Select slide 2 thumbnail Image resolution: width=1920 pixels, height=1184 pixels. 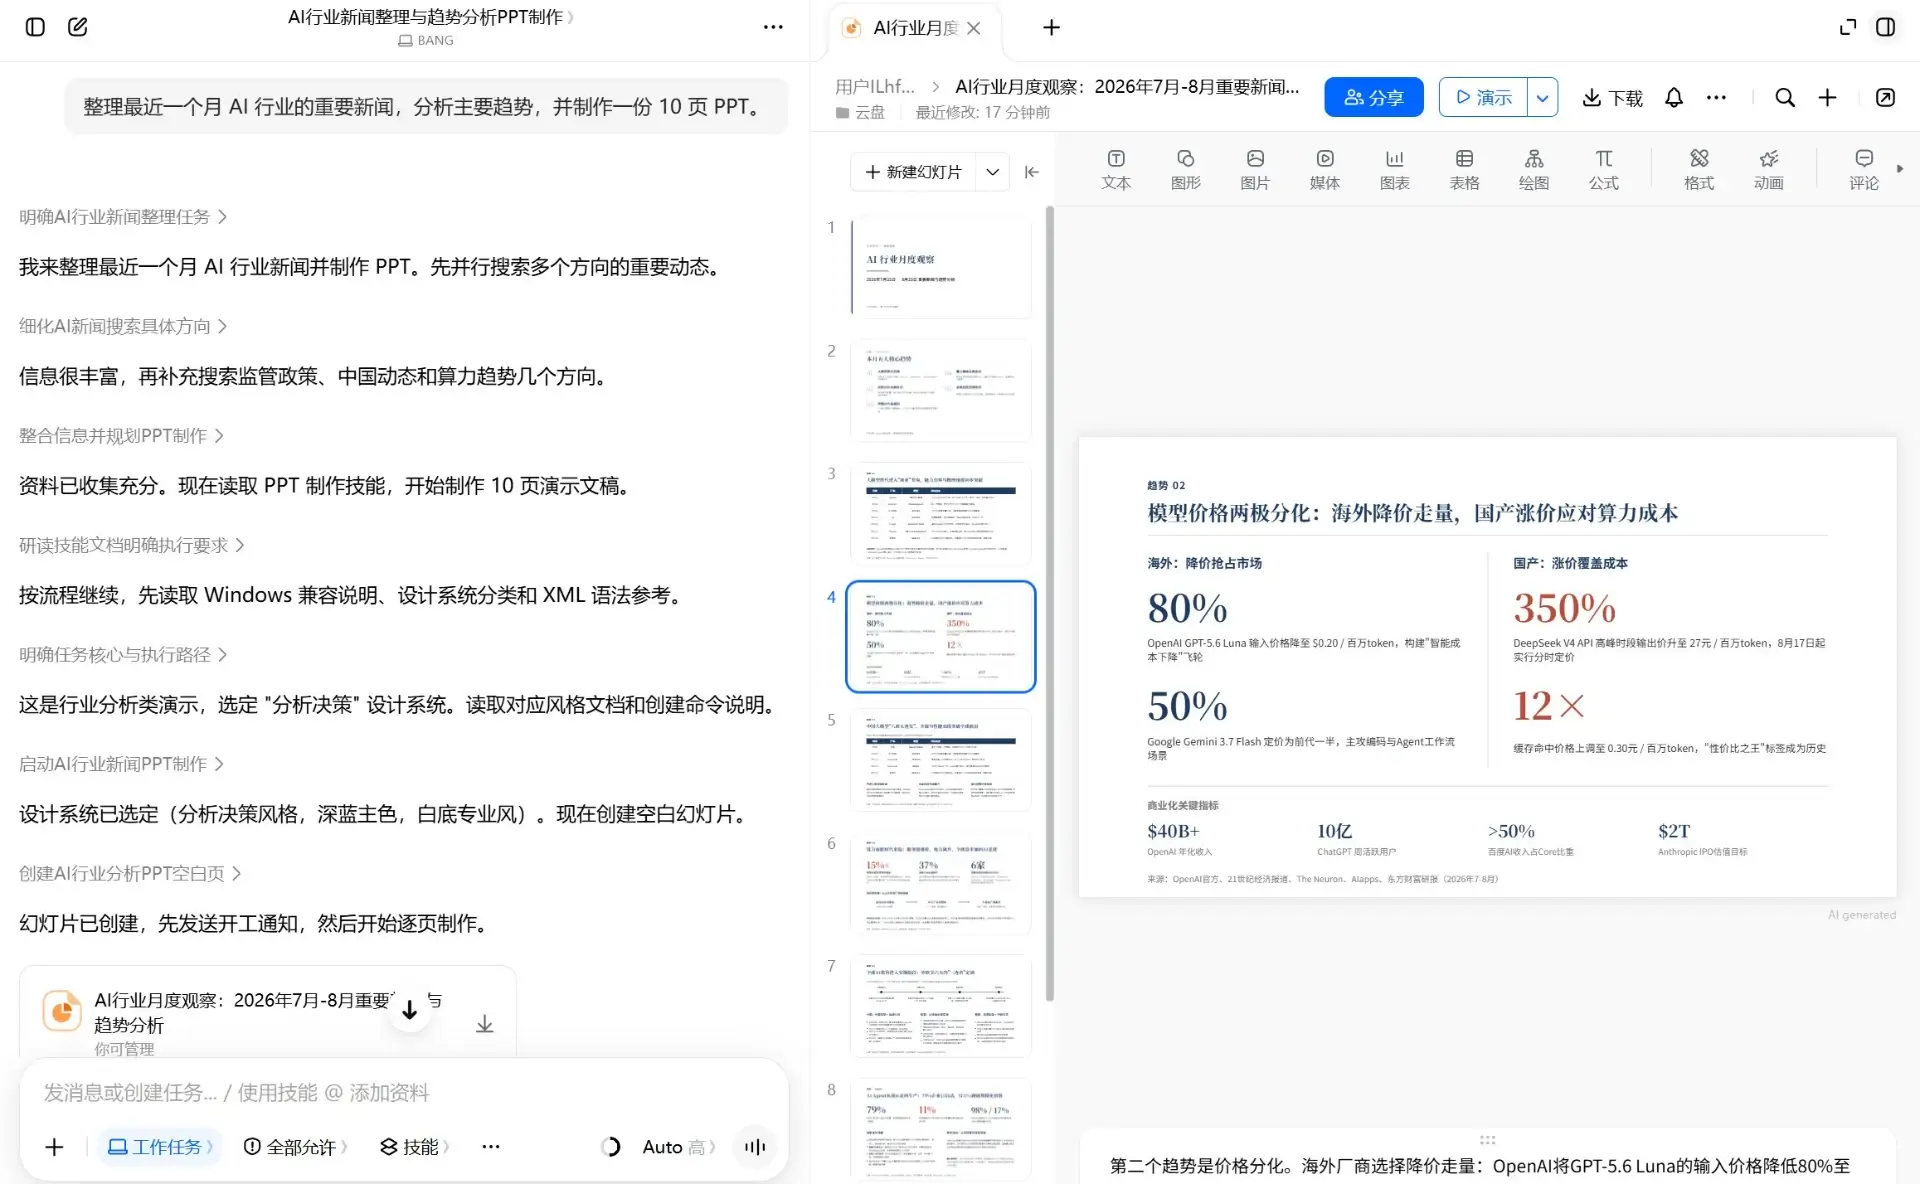coord(941,391)
